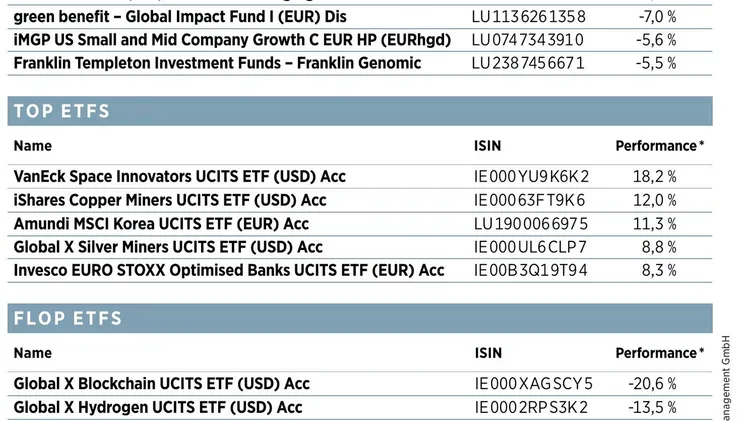The width and height of the screenshot is (750, 421).
Task: Open iMGP US Small and Mid Company Growth
Action: pyautogui.click(x=232, y=39)
